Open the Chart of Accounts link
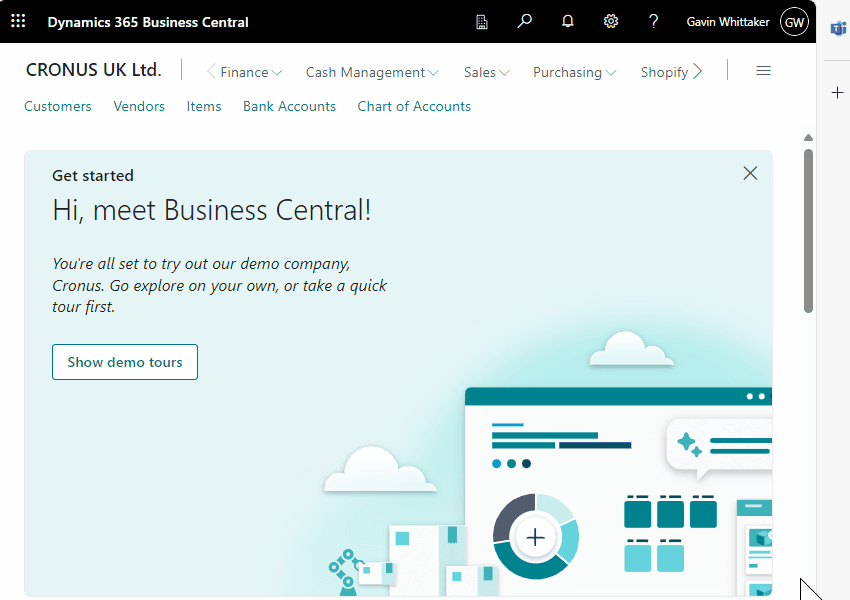850x600 pixels. pos(414,106)
